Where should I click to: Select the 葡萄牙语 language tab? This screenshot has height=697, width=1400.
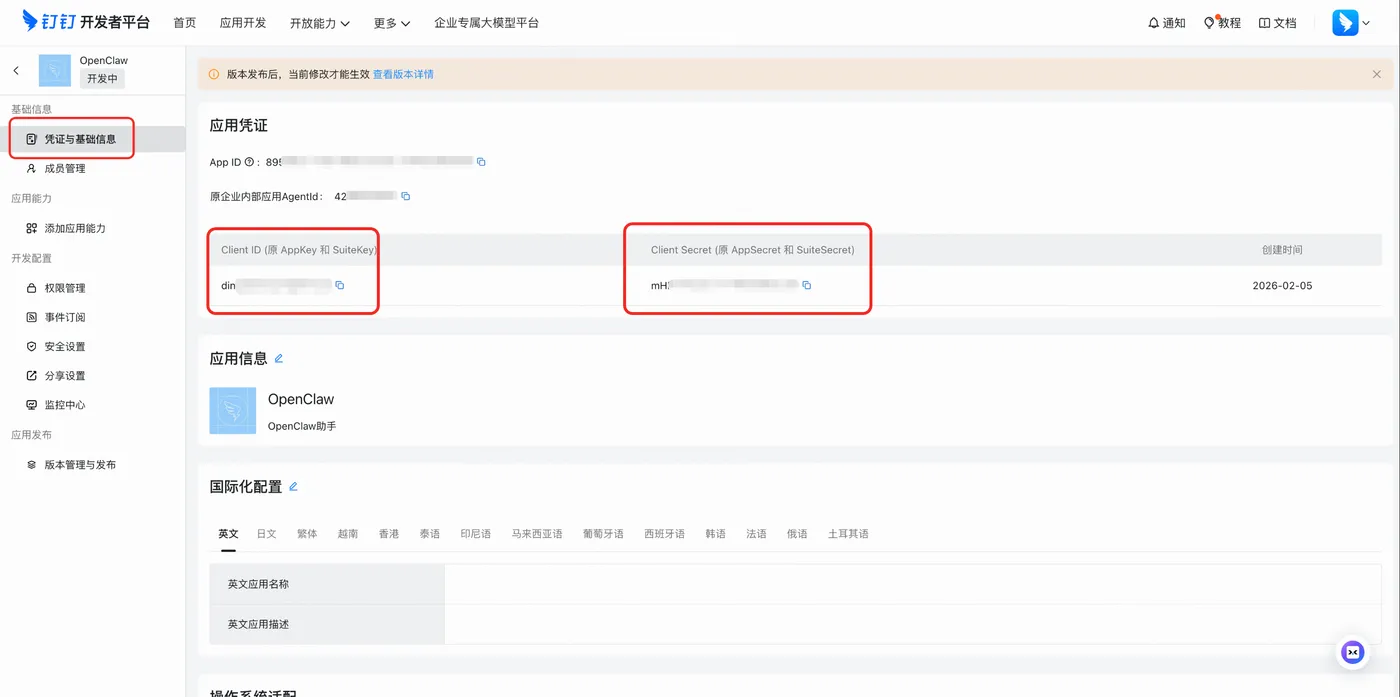point(604,534)
